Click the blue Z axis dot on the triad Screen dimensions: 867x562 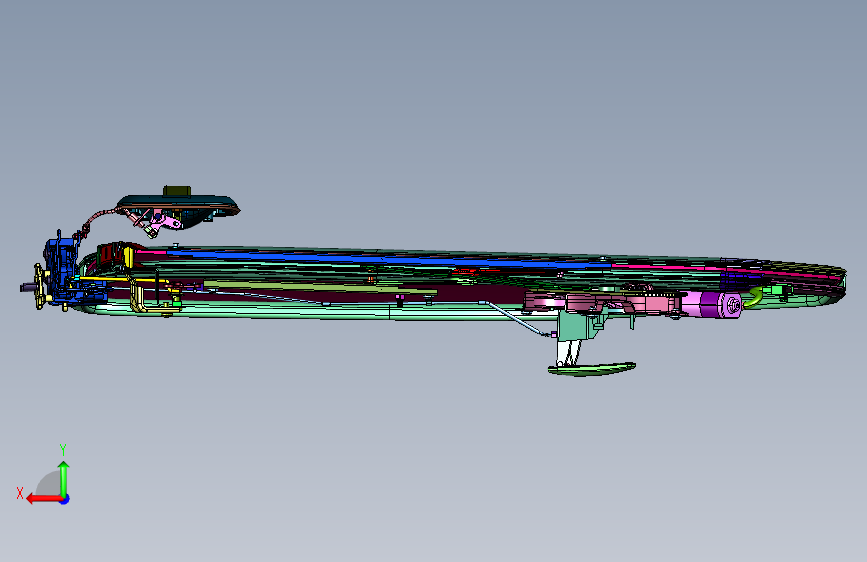click(x=65, y=499)
